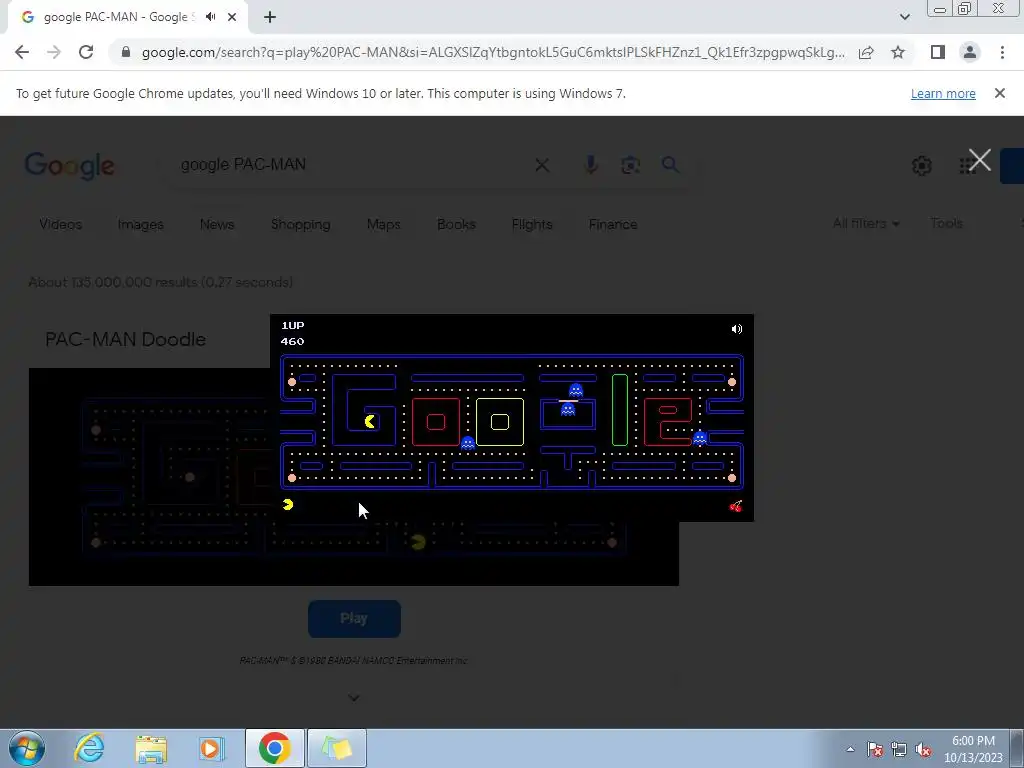Dismiss the Chrome update notification bar

pos(999,93)
